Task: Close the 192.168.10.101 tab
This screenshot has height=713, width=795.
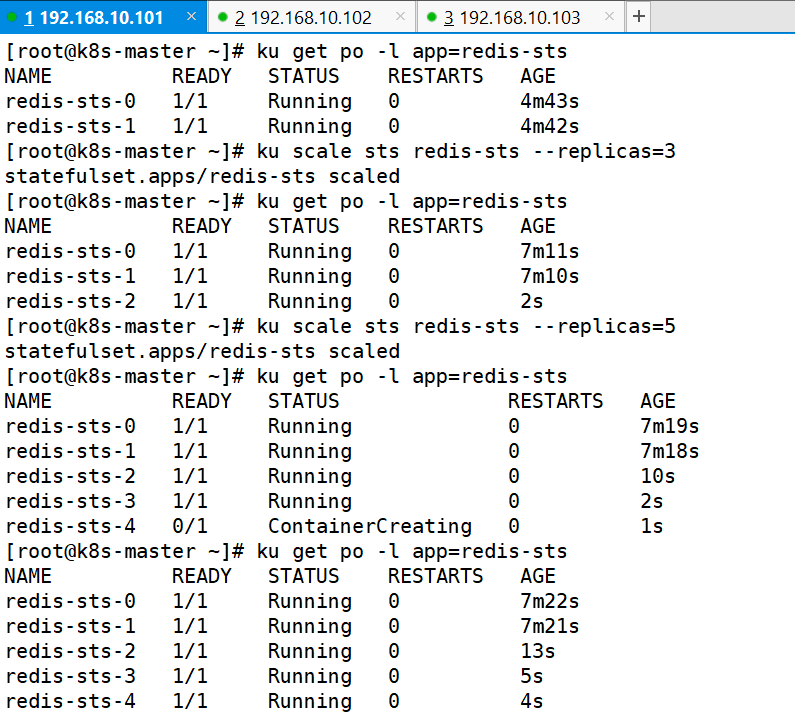Action: [x=191, y=17]
